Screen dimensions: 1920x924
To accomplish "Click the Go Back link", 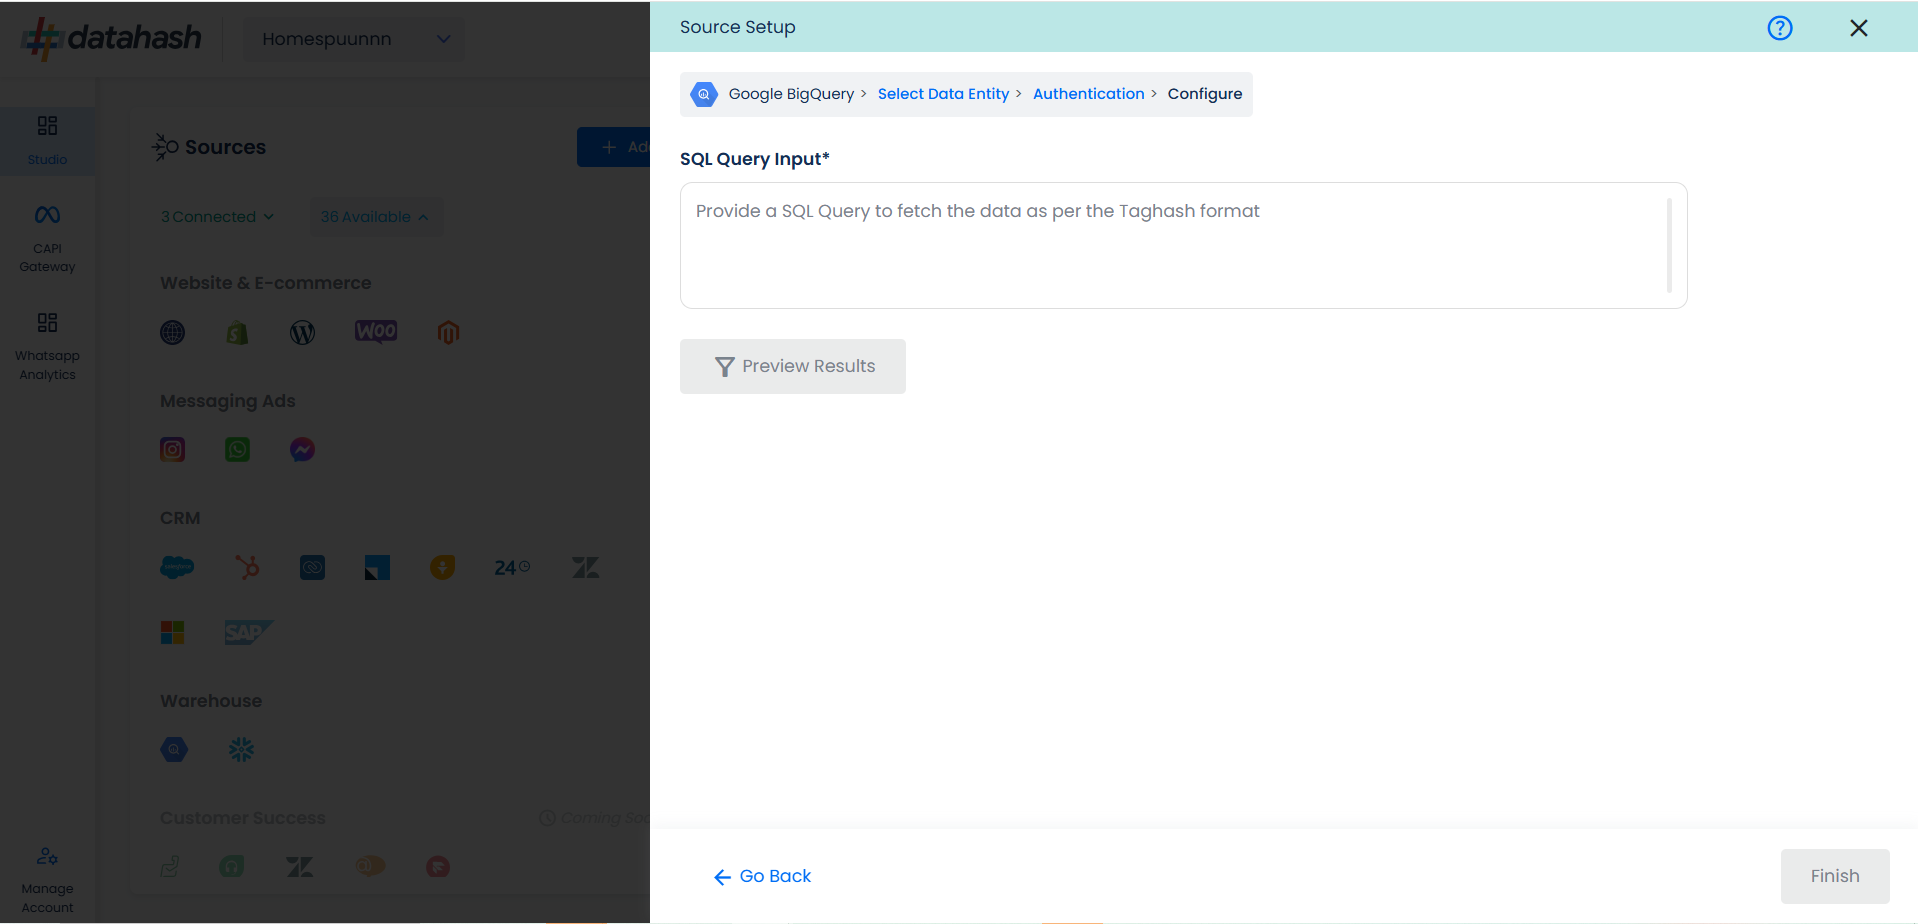I will [762, 876].
